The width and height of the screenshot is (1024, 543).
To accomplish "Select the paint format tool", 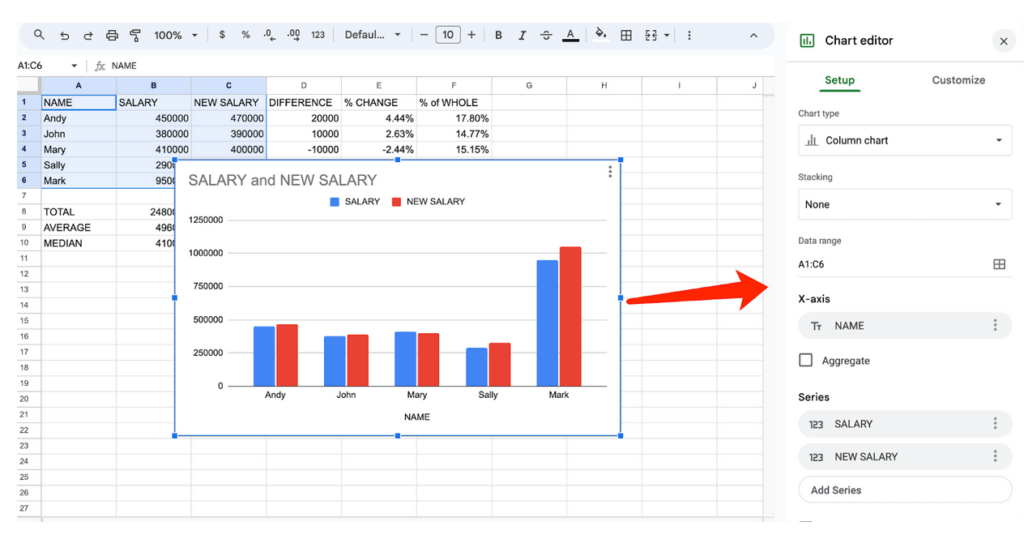I will [135, 35].
